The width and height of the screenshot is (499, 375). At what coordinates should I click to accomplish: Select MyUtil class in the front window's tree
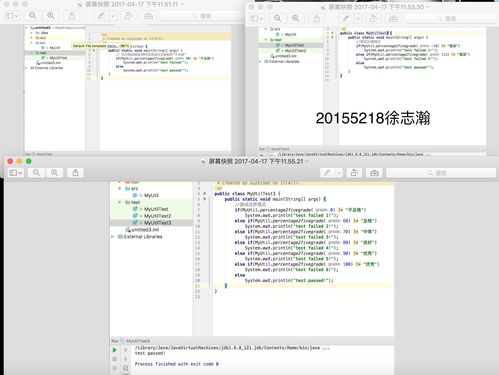[151, 195]
